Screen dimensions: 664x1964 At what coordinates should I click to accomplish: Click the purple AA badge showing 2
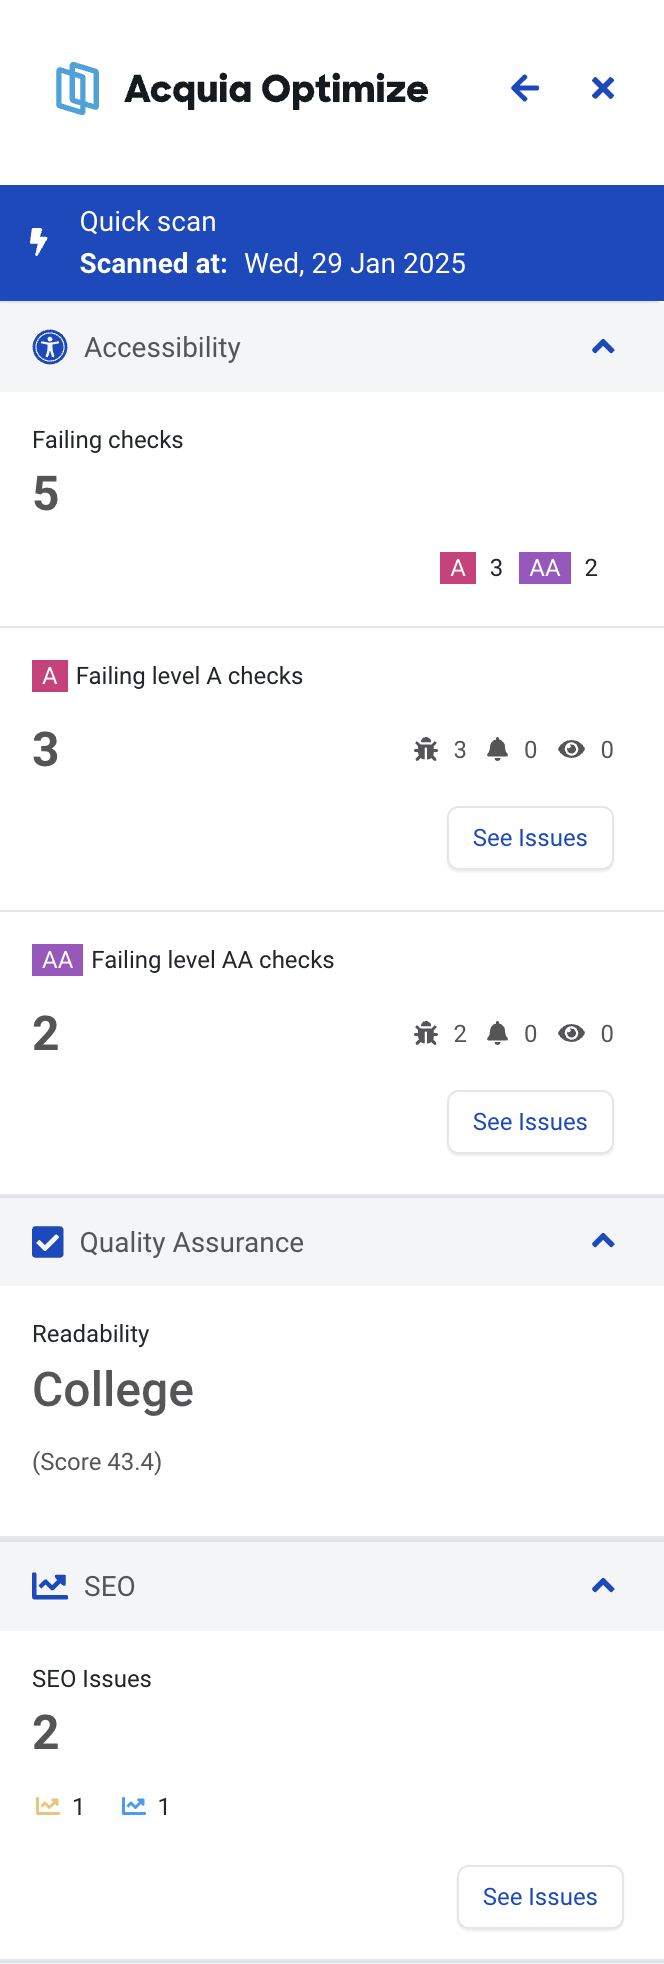click(x=544, y=567)
